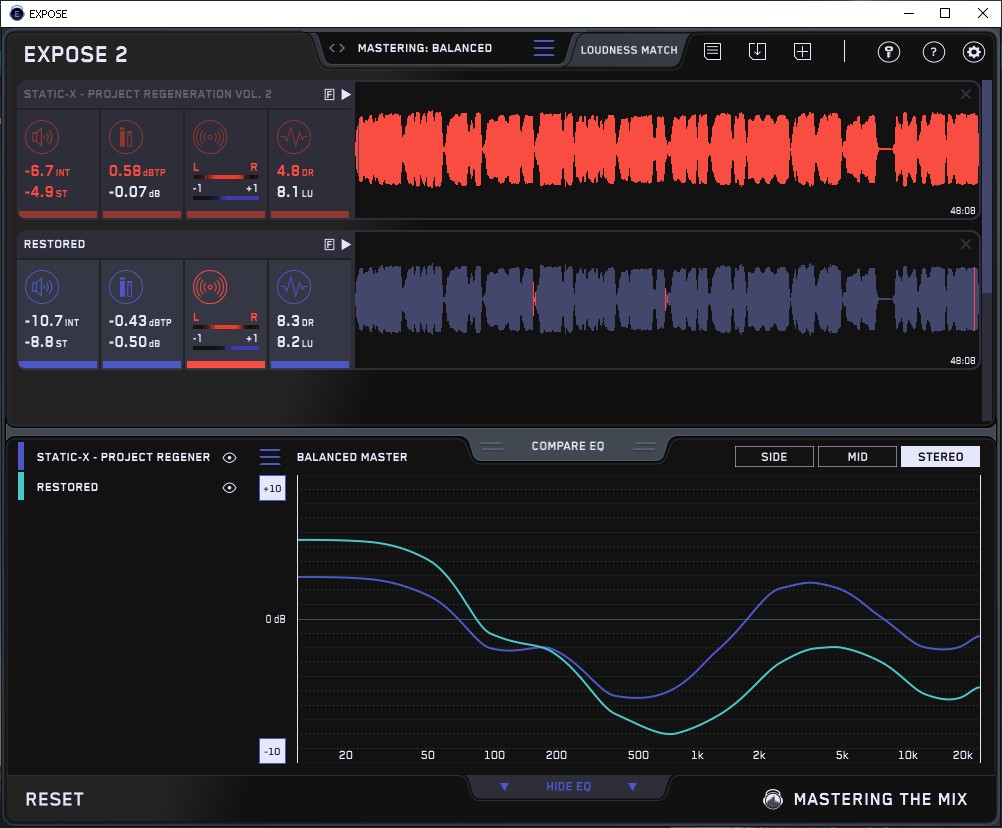Open the notes list icon in toolbar
Screen dimensions: 1002x828
point(713,51)
